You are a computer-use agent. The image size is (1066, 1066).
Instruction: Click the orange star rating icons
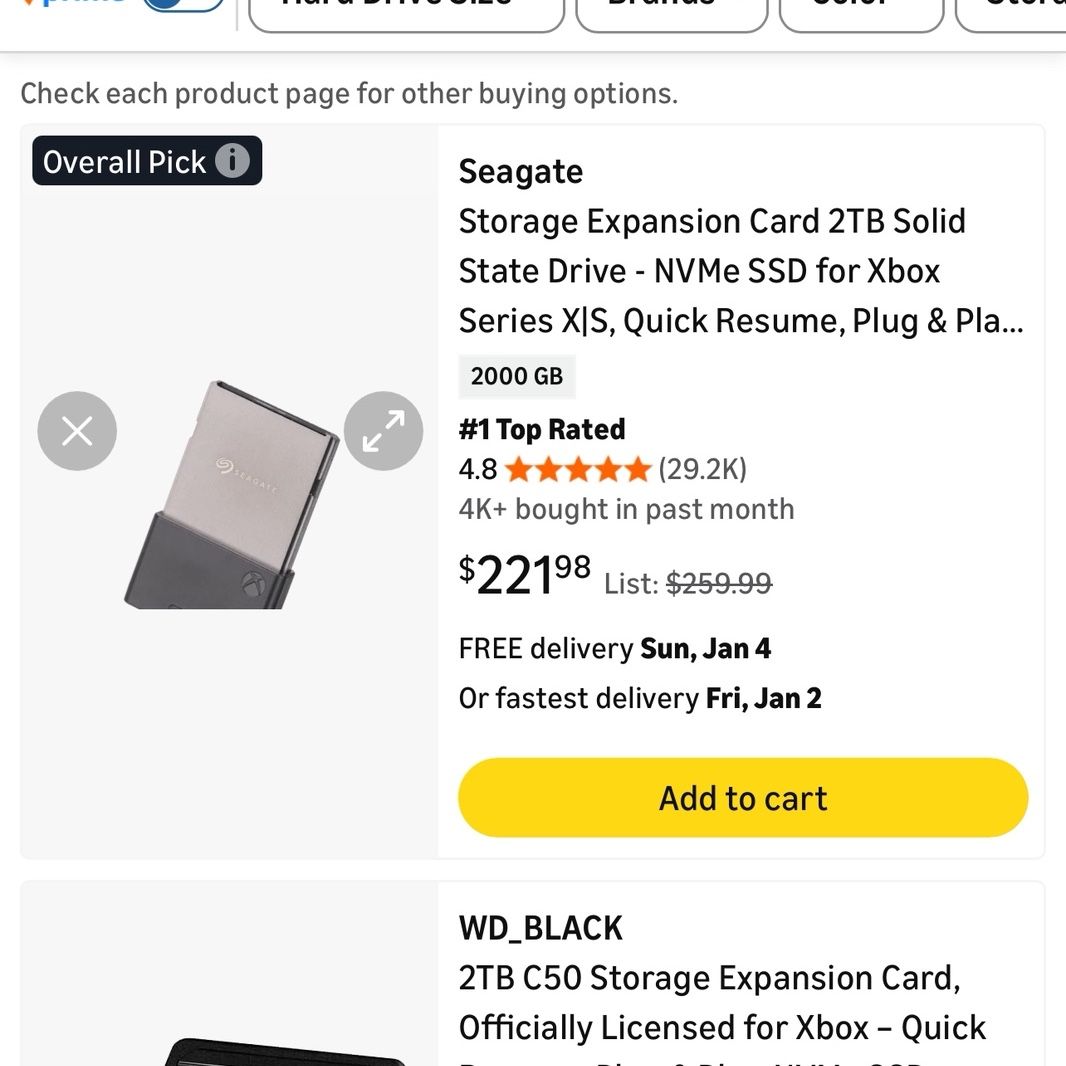579,469
